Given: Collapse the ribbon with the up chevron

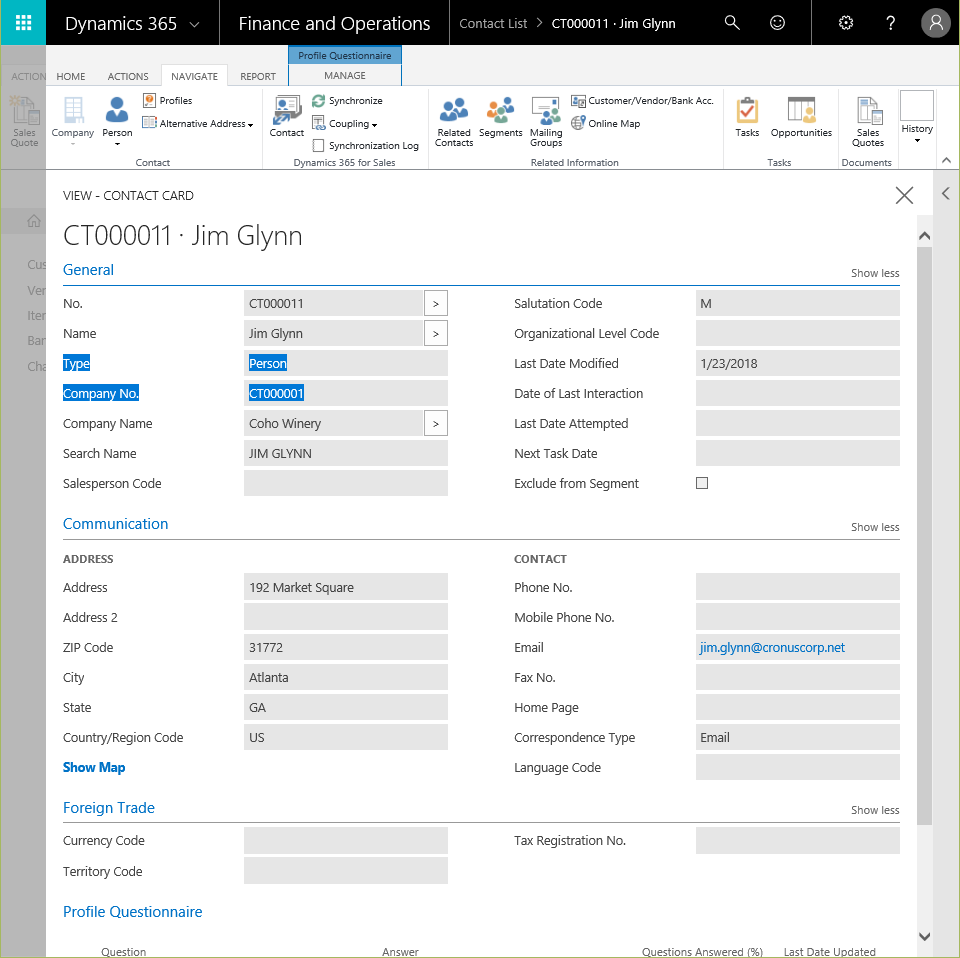Looking at the screenshot, I should 946,160.
